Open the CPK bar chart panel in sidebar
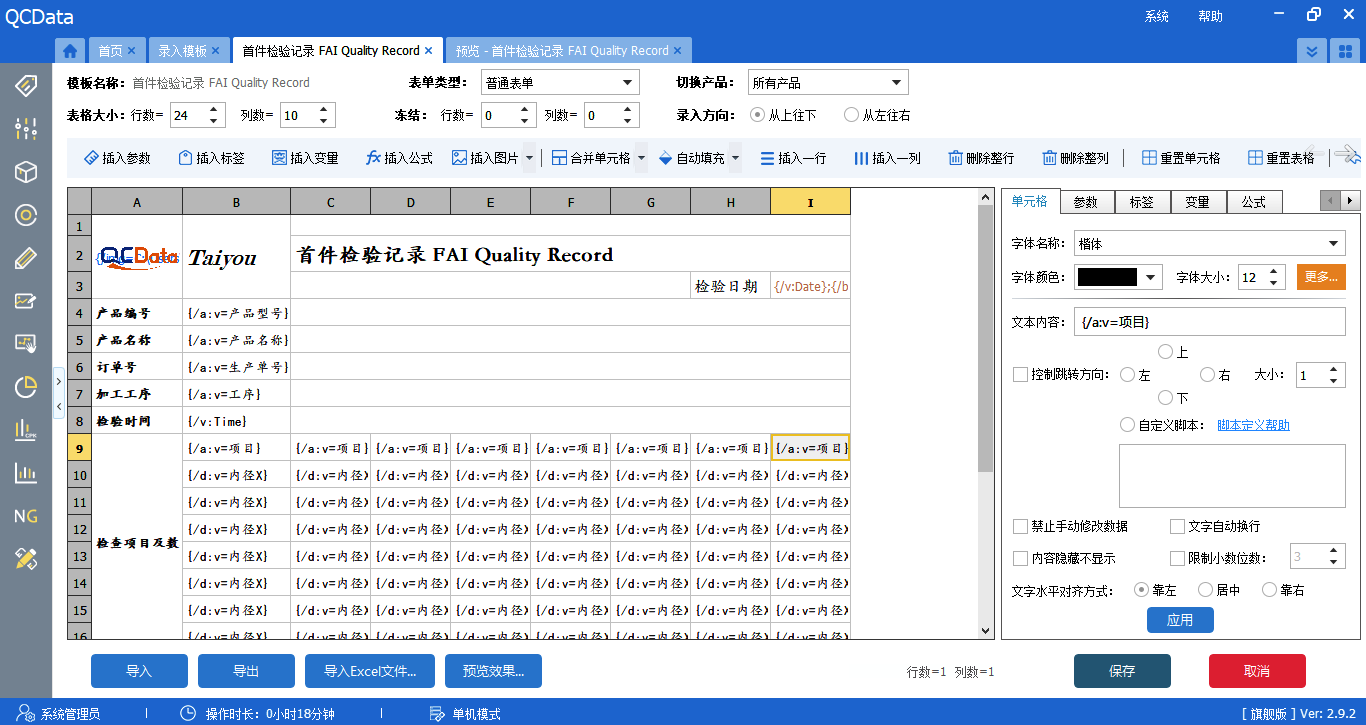 coord(25,427)
